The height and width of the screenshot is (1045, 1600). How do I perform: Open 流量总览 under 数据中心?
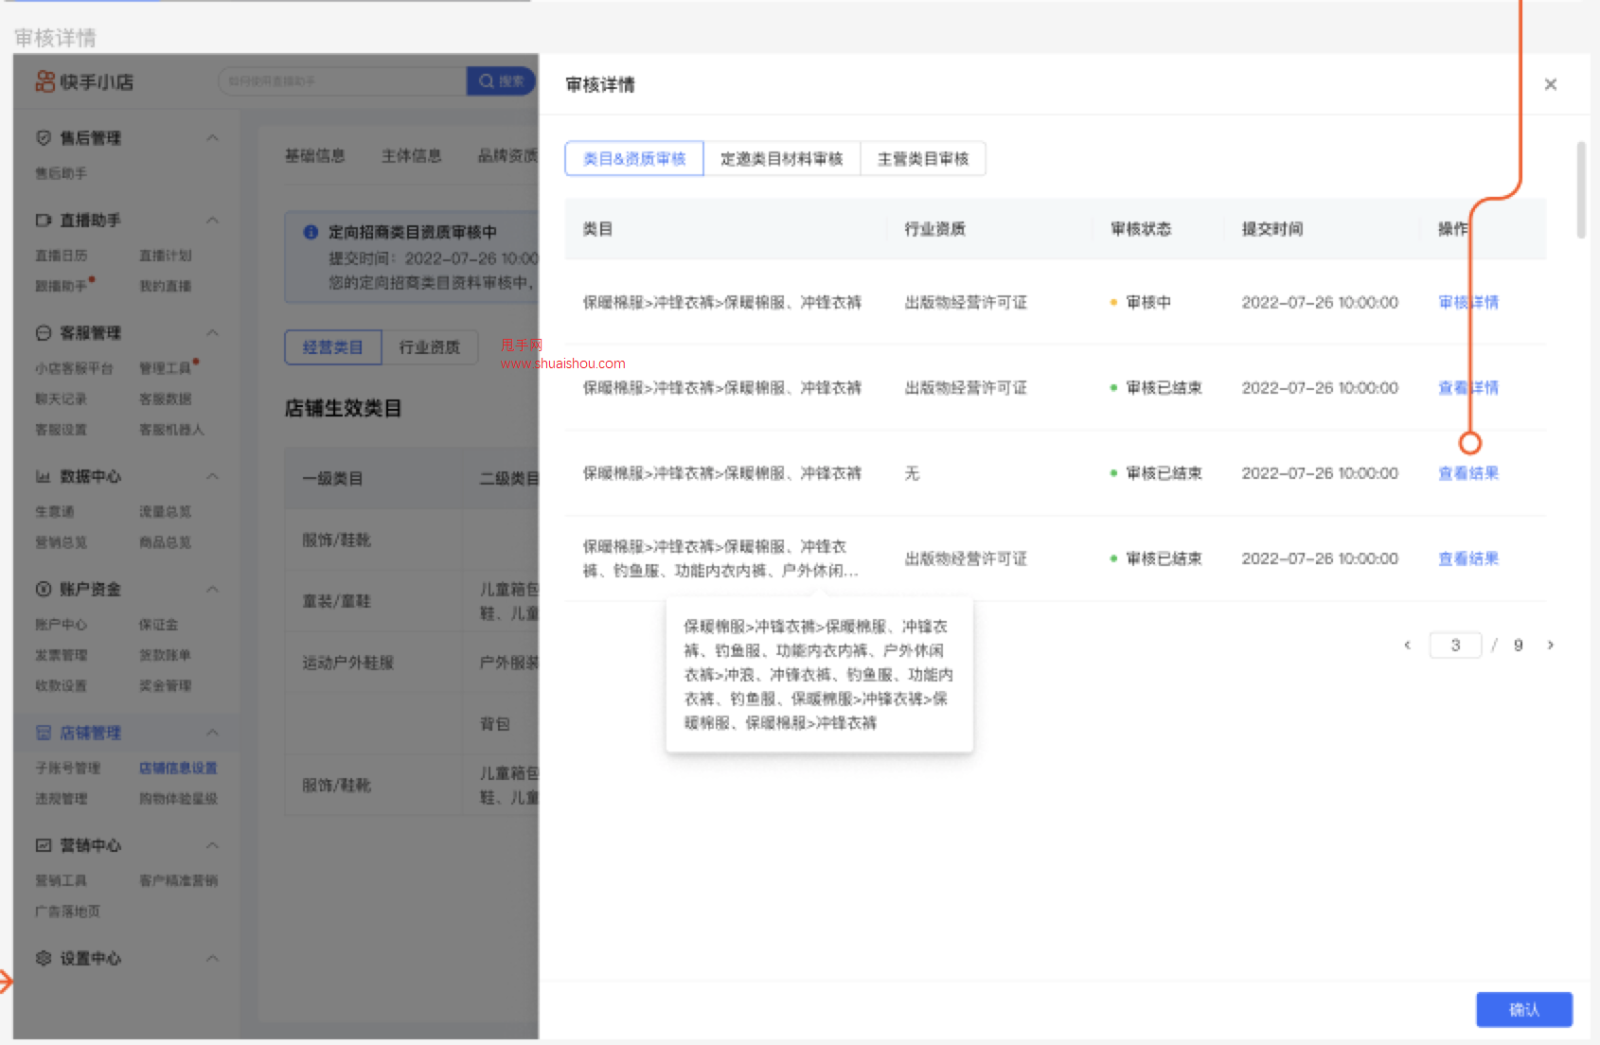click(x=165, y=512)
